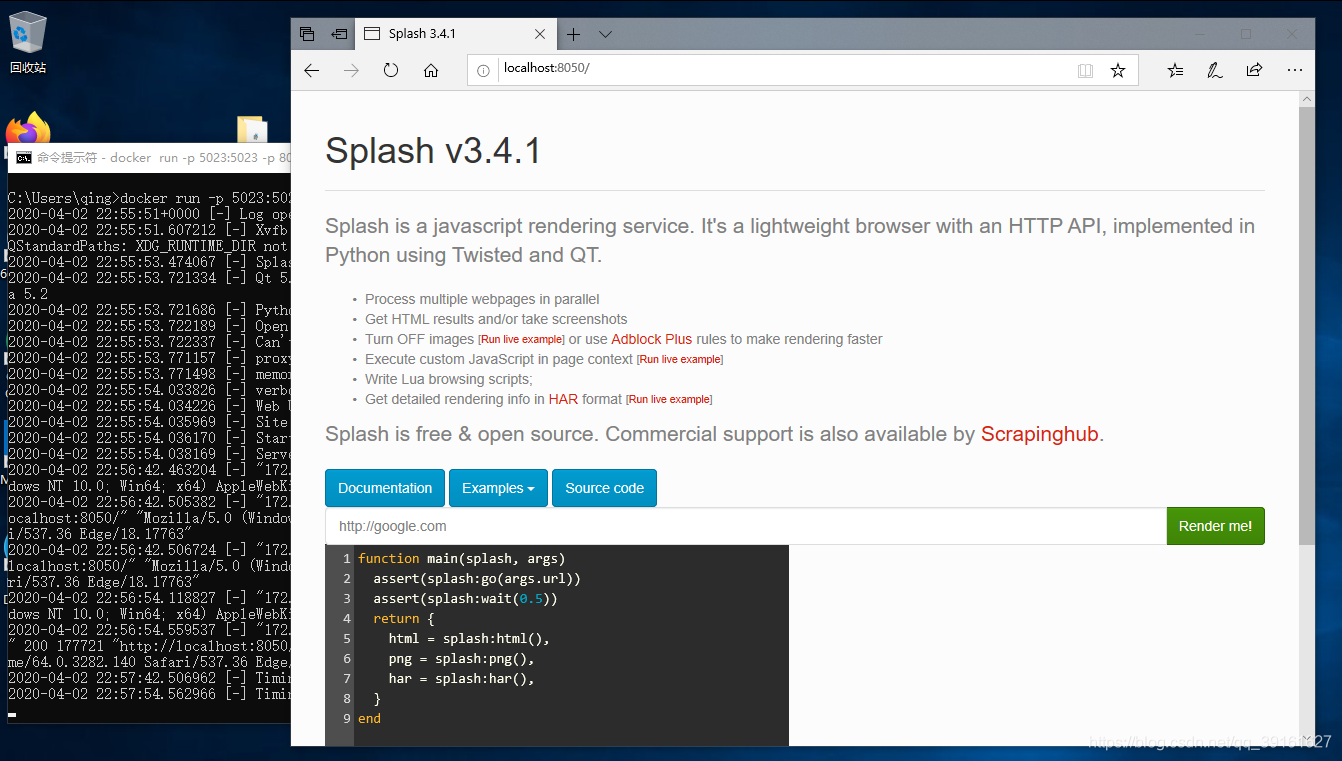The image size is (1342, 761).
Task: Click the page vertical scrollbar thumb
Action: (1307, 325)
